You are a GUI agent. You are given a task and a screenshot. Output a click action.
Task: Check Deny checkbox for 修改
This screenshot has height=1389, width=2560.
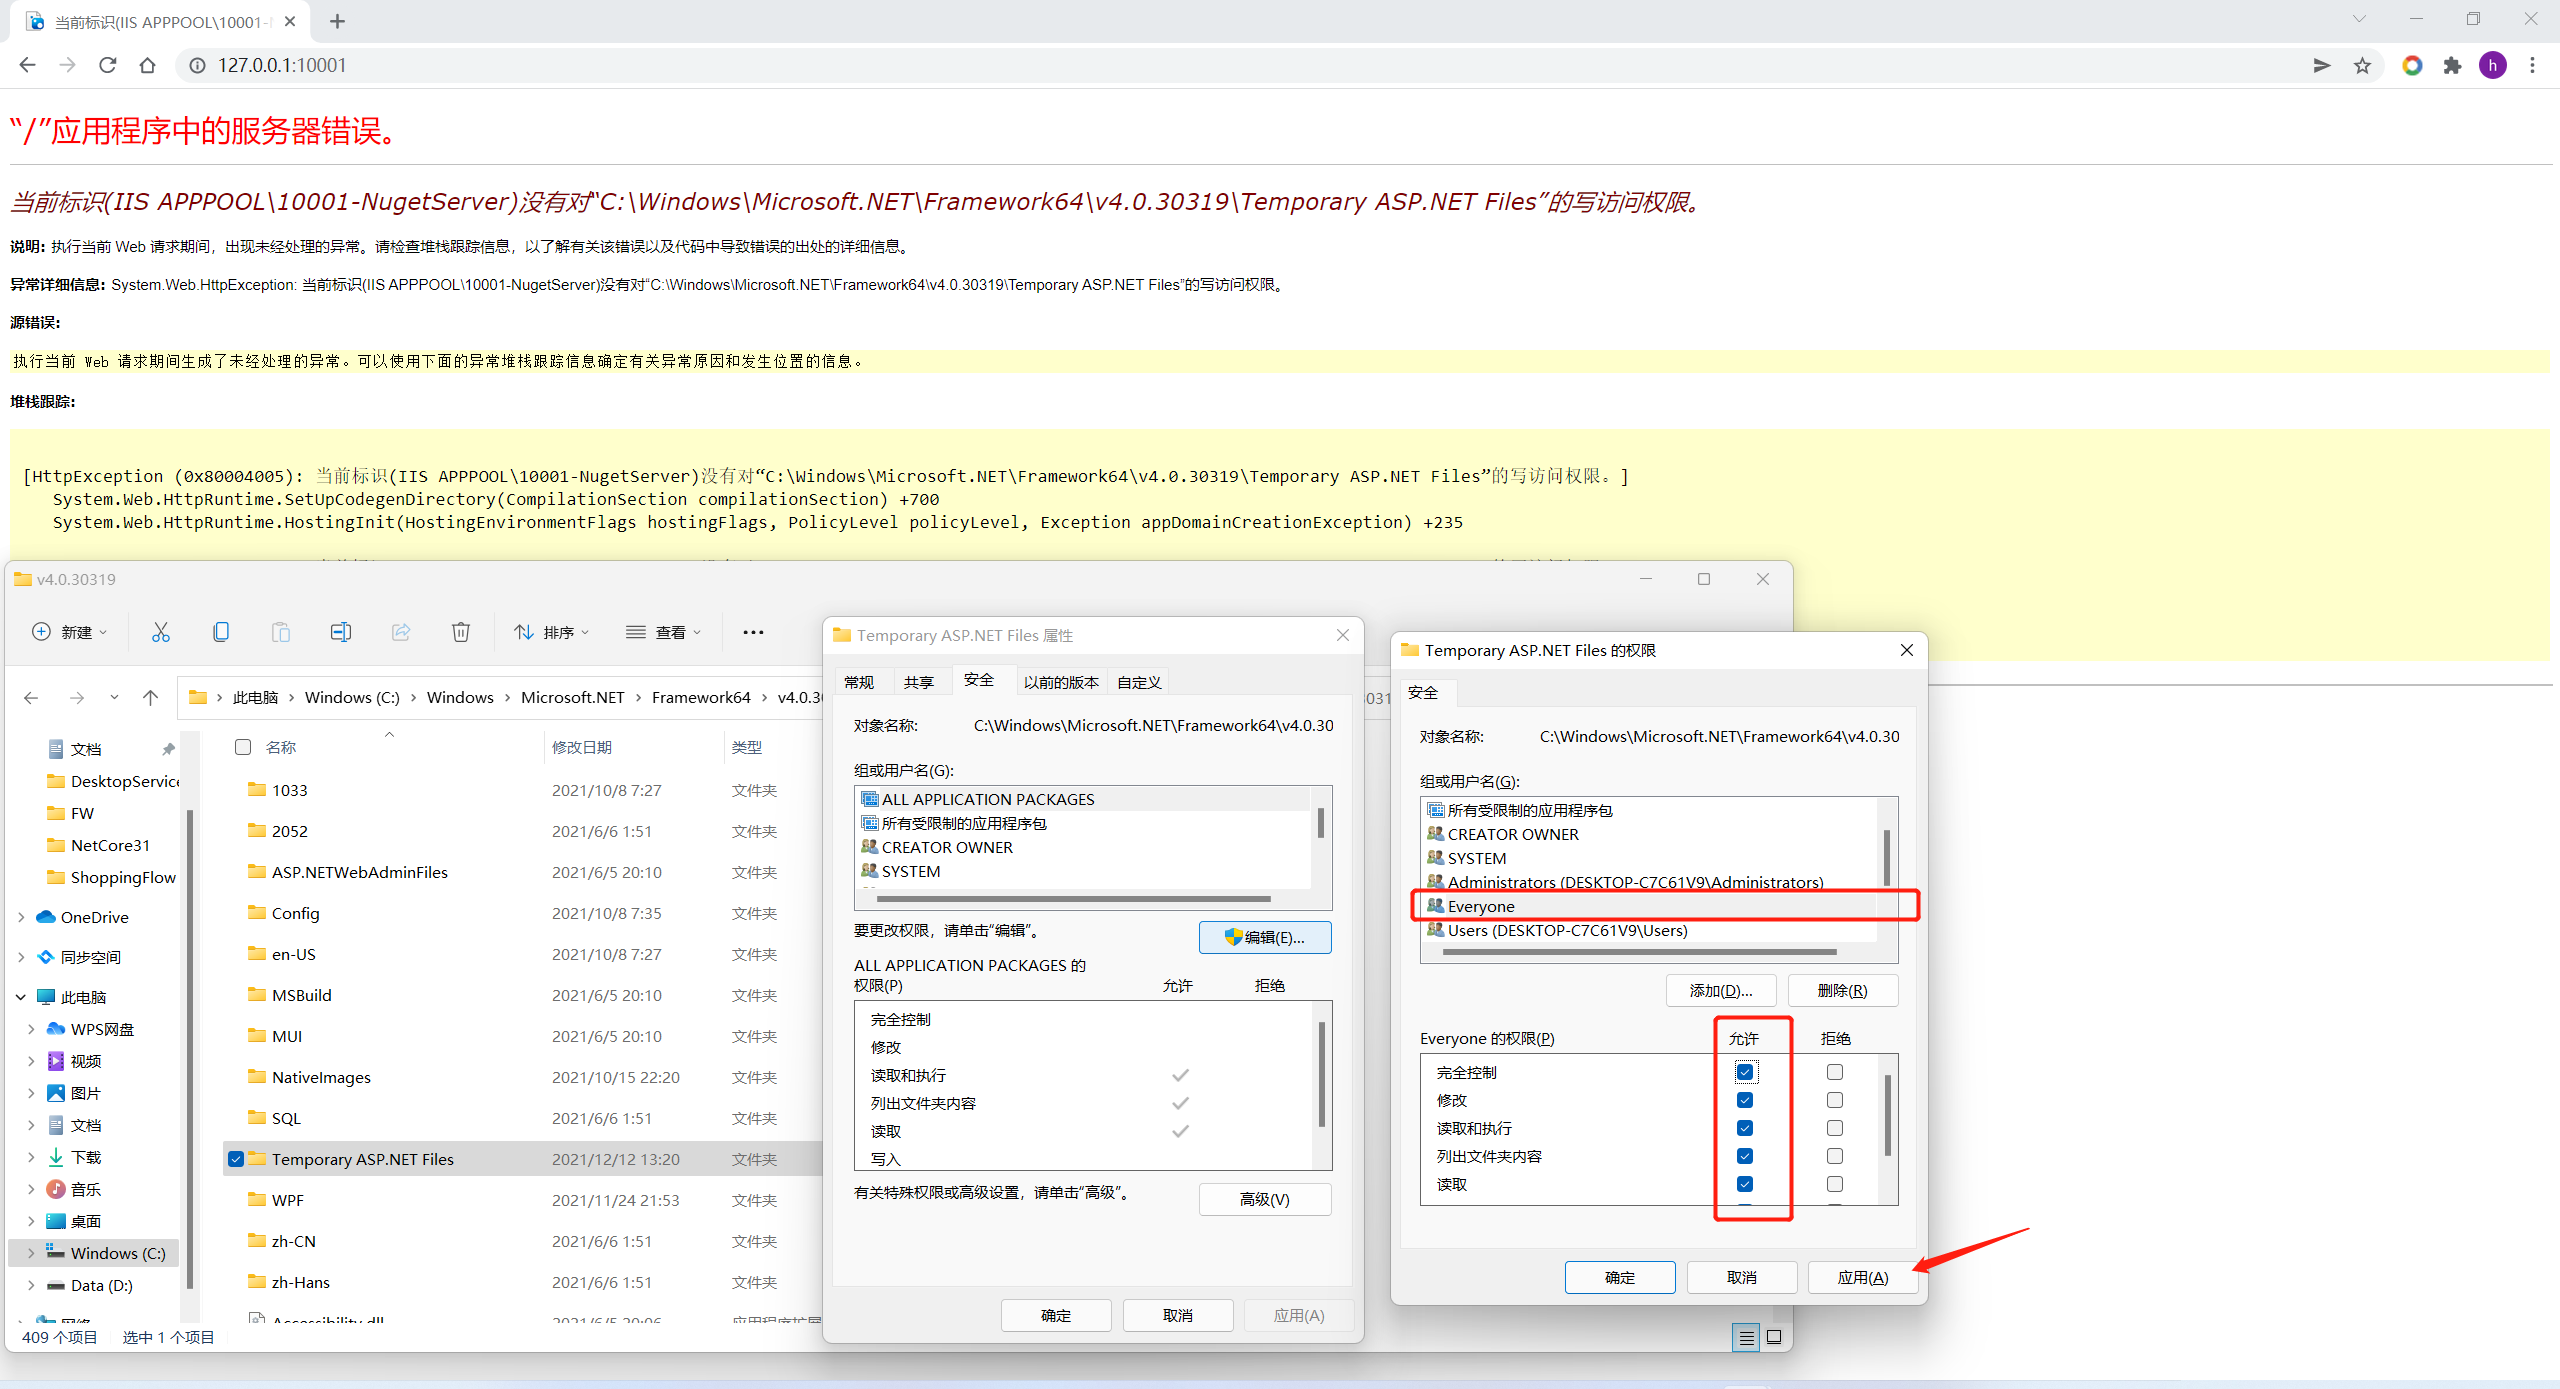[x=1835, y=1100]
